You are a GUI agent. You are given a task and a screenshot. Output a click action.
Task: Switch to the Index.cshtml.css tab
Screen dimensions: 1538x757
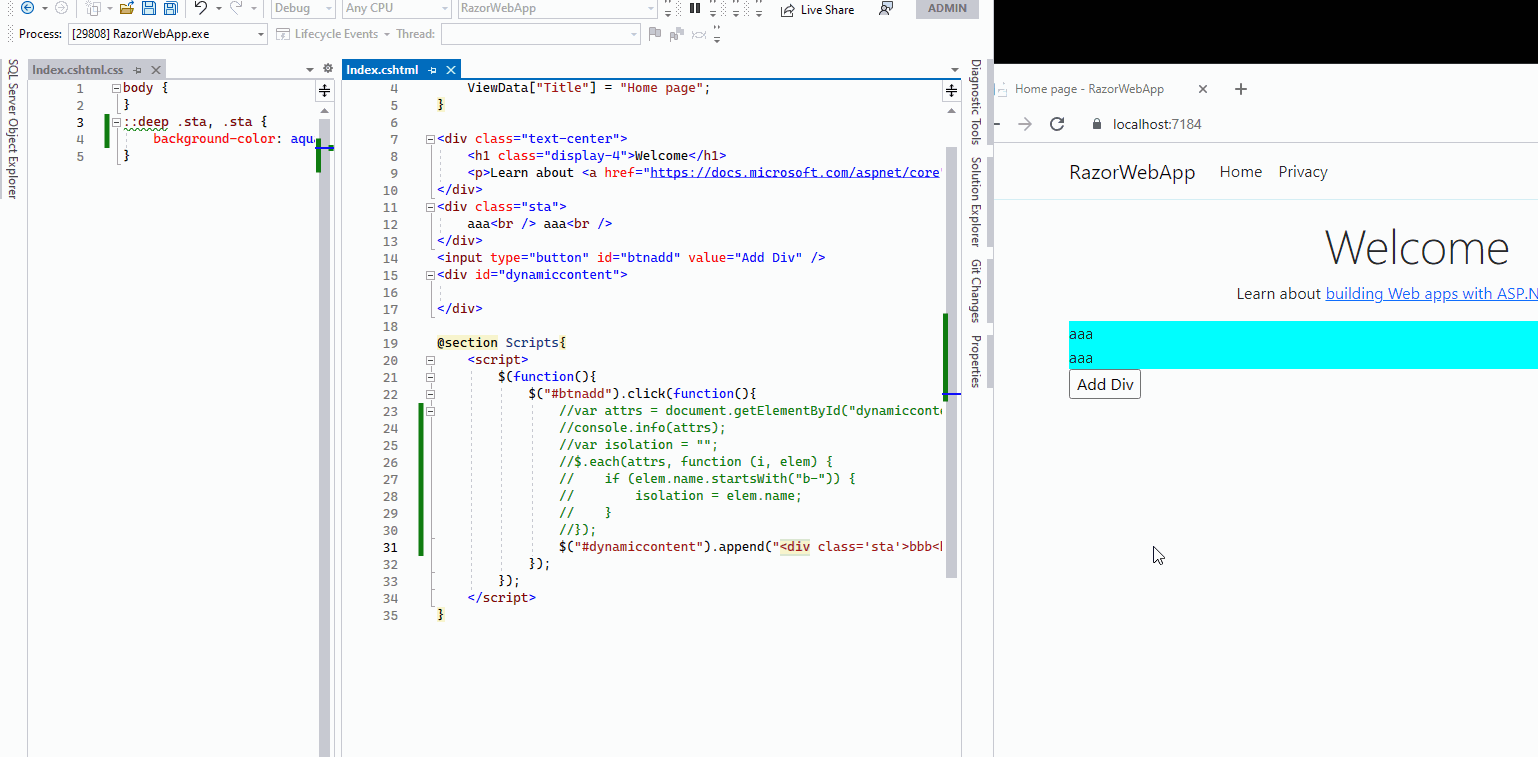point(78,70)
